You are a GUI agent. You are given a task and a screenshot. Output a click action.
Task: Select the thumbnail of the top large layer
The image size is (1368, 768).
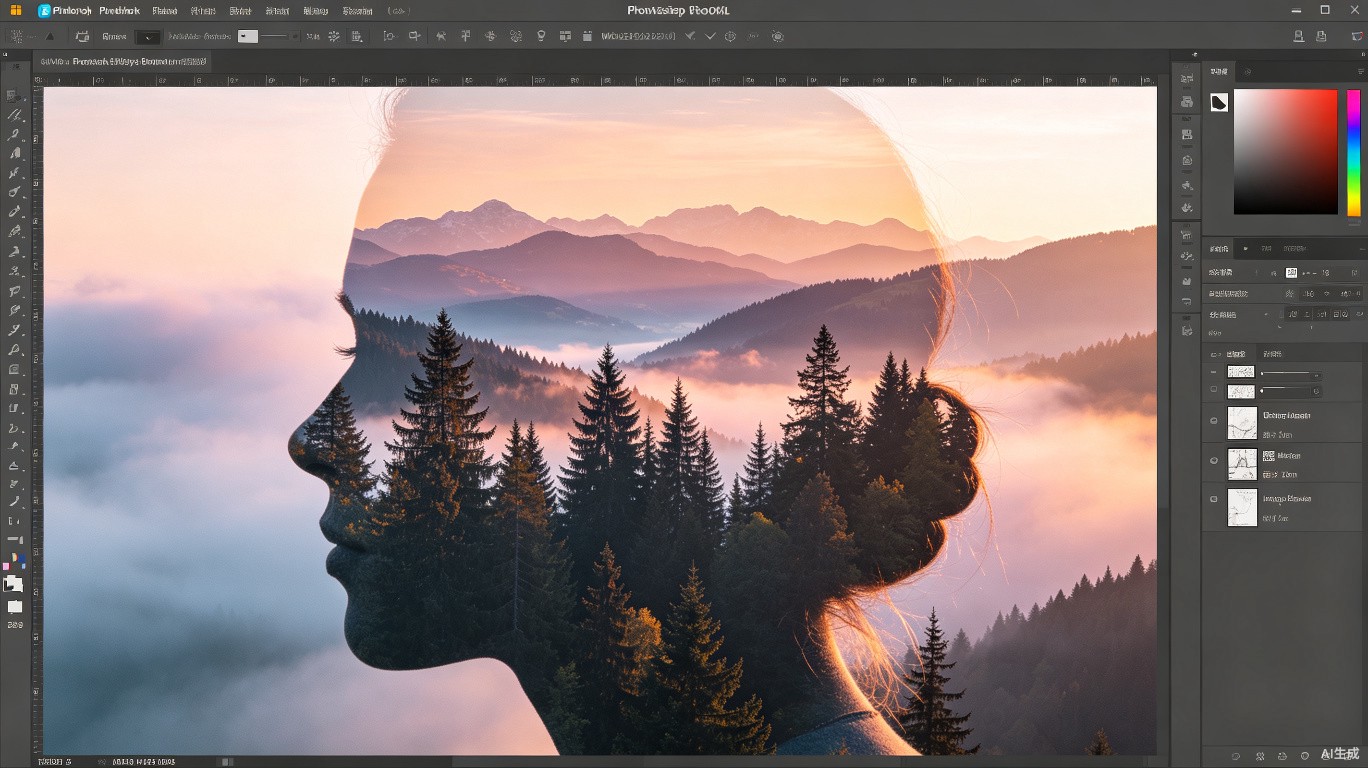pyautogui.click(x=1242, y=422)
